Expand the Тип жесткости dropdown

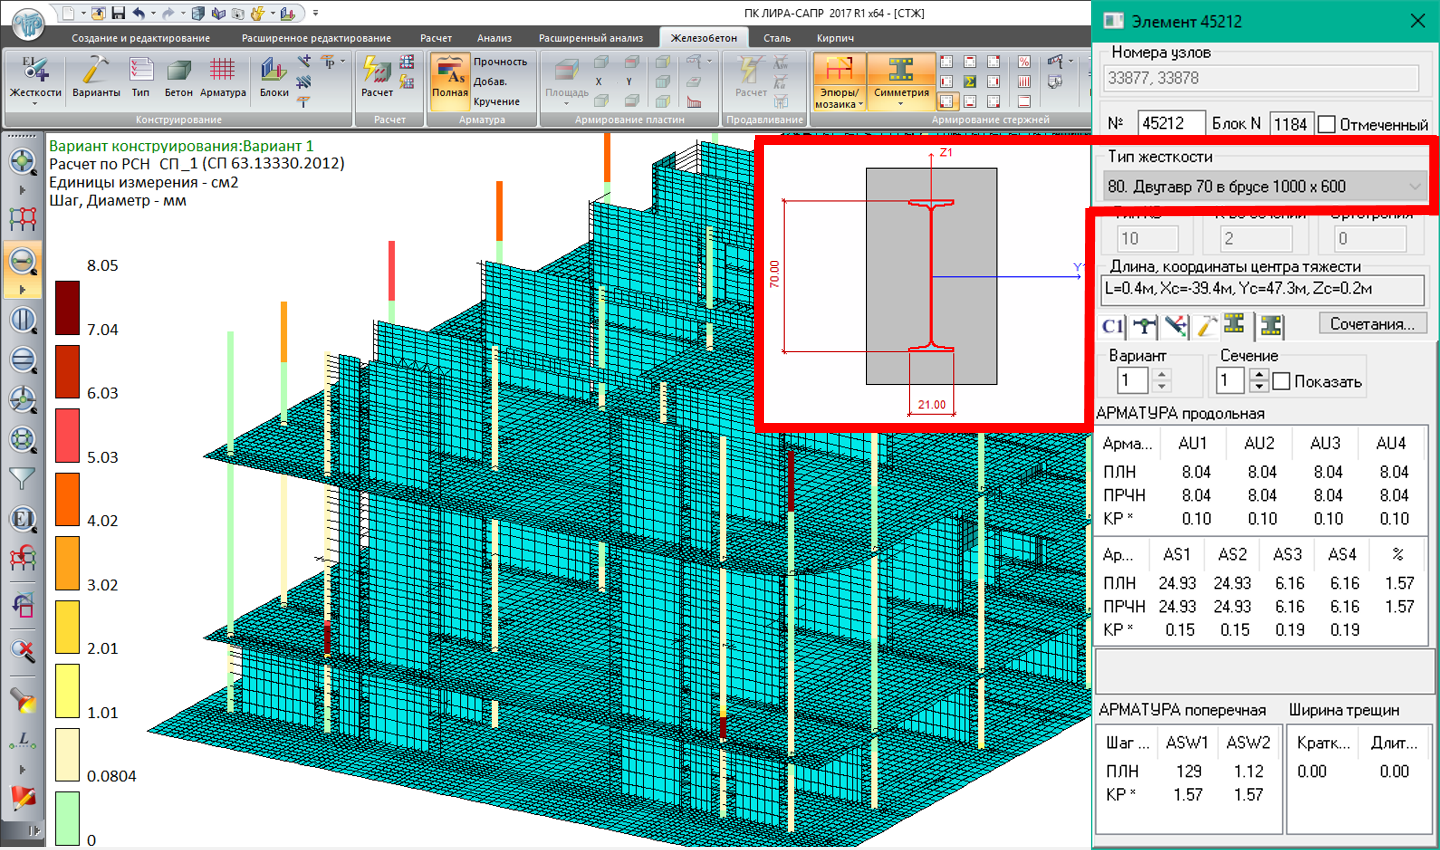tap(1414, 186)
